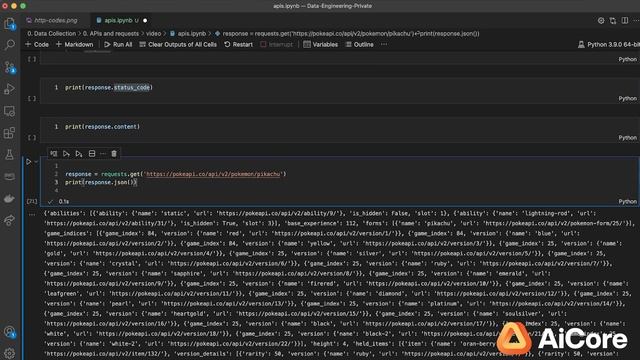
Task: Change language of print(response.content) cell
Action: pos(627,138)
